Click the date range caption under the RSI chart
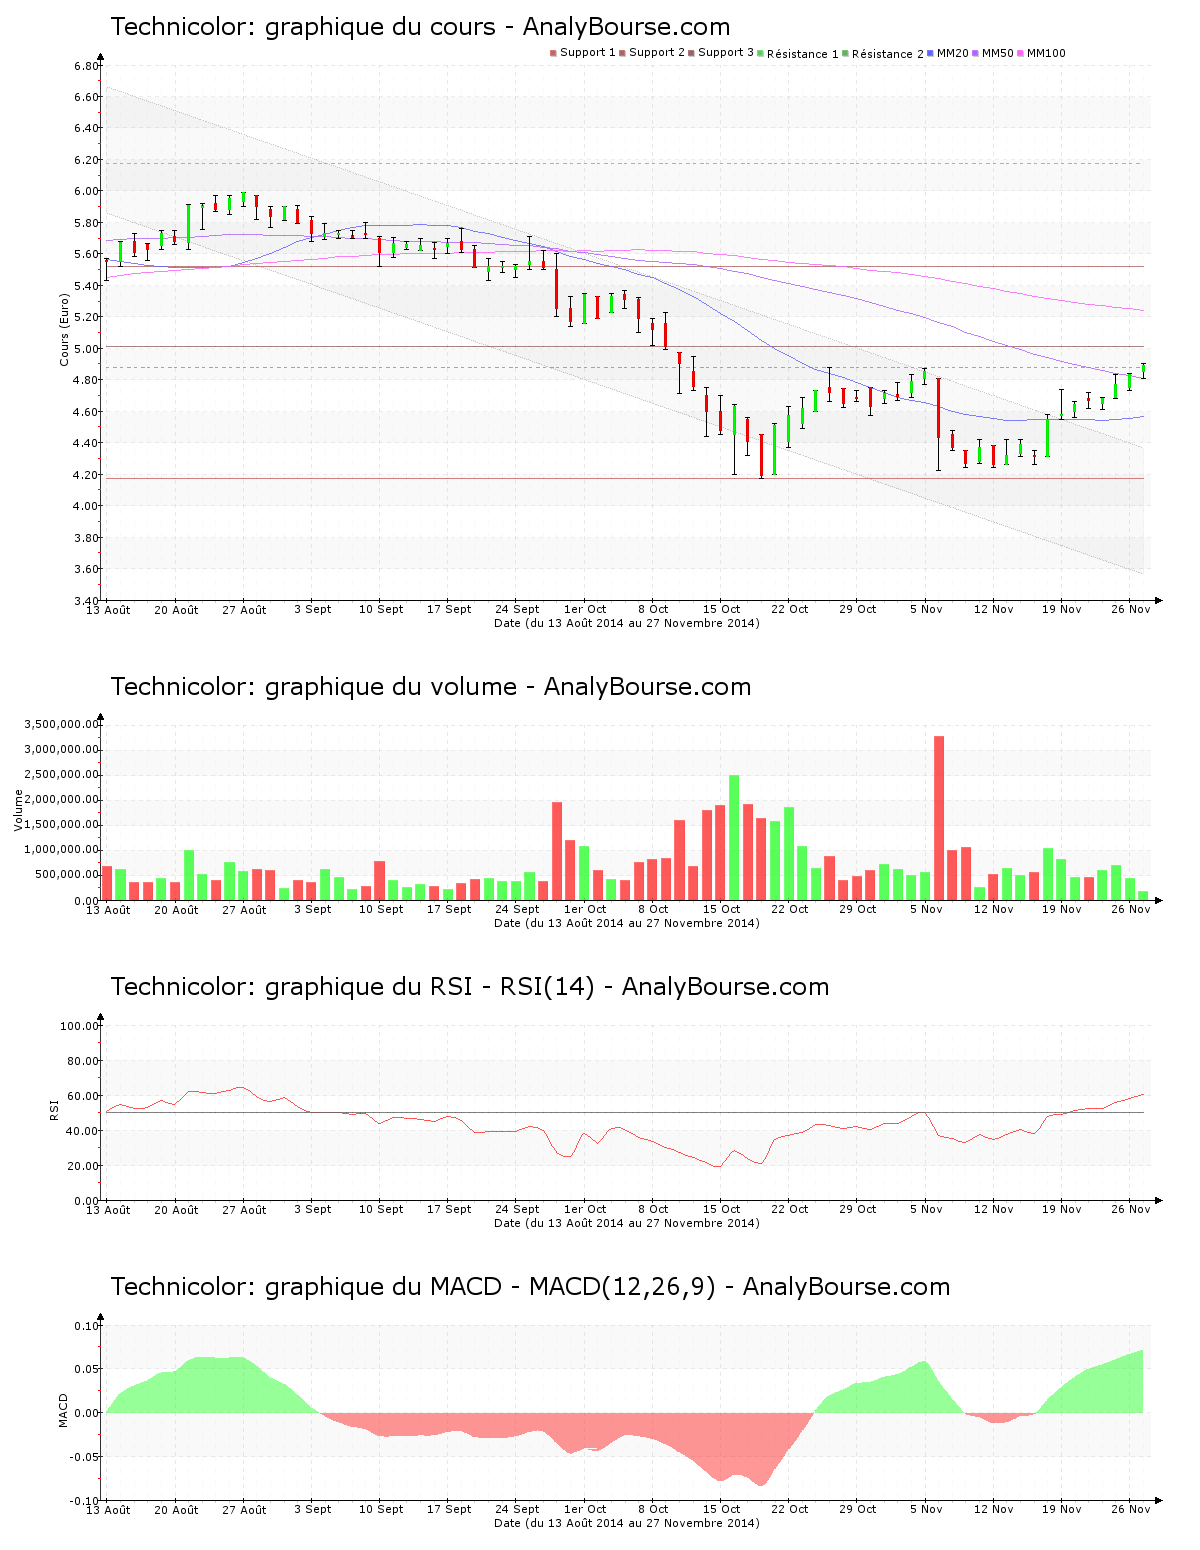1200x1550 pixels. 627,1223
